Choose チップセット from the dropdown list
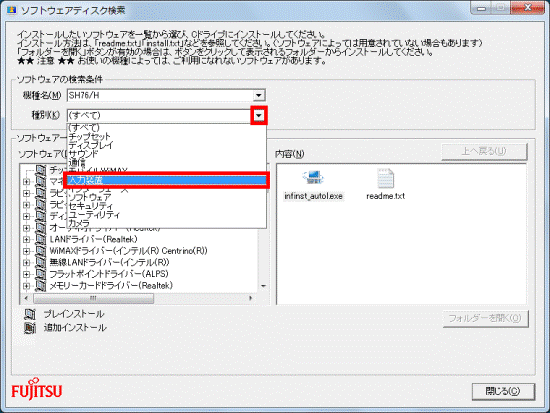This screenshot has height=413, width=550. [x=166, y=136]
